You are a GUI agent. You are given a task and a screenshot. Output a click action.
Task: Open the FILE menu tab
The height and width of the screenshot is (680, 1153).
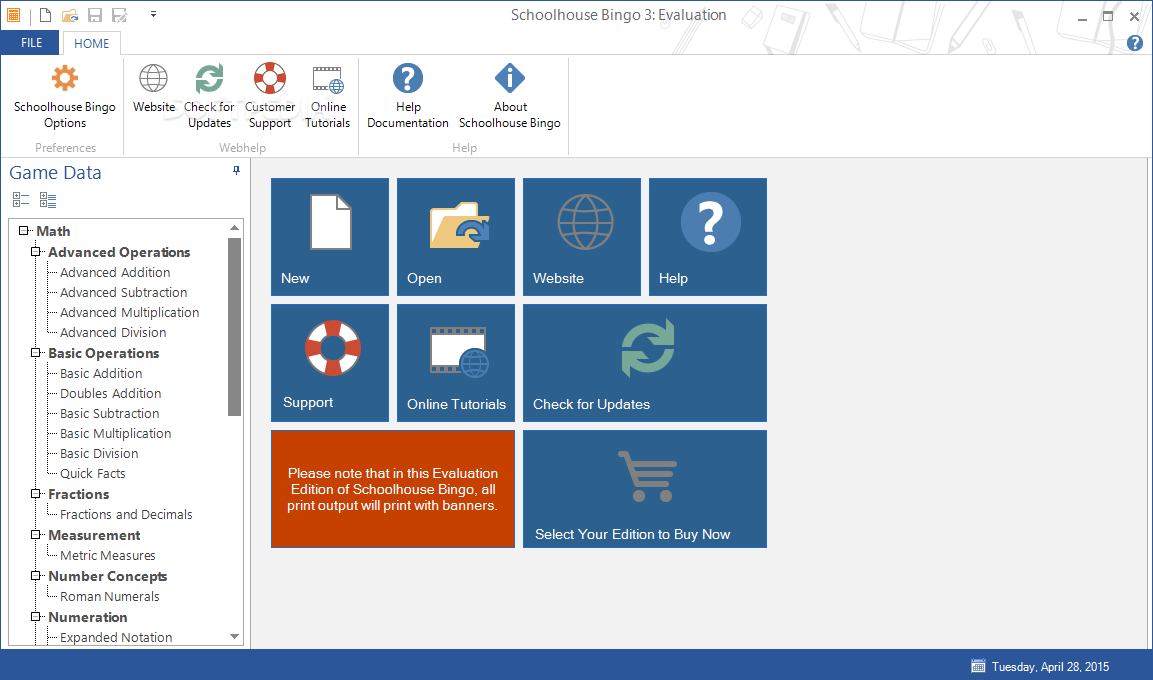(31, 43)
